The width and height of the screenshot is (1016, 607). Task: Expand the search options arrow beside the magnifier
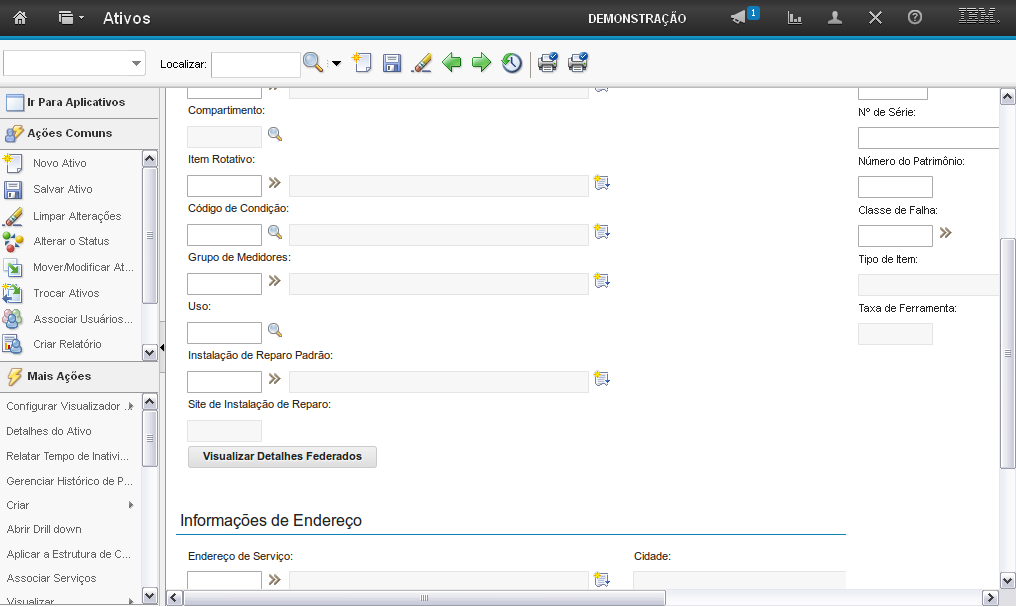tap(336, 64)
